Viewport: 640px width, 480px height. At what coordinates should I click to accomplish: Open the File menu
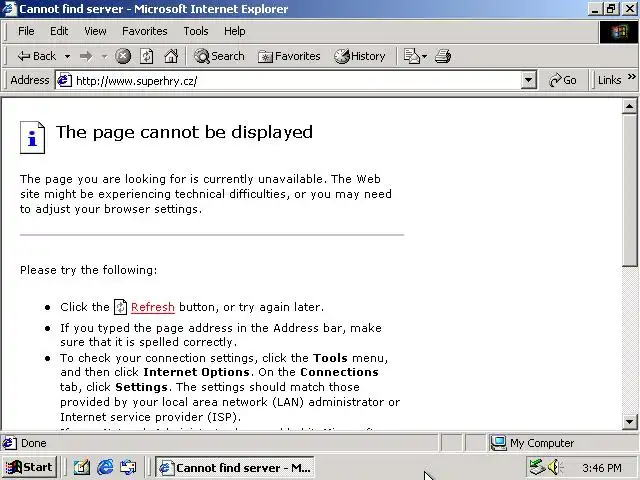26,31
